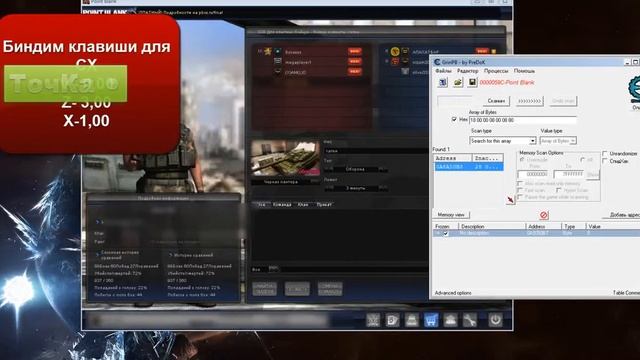Toggle the Hex checkbox
The image size is (640, 360).
454,120
